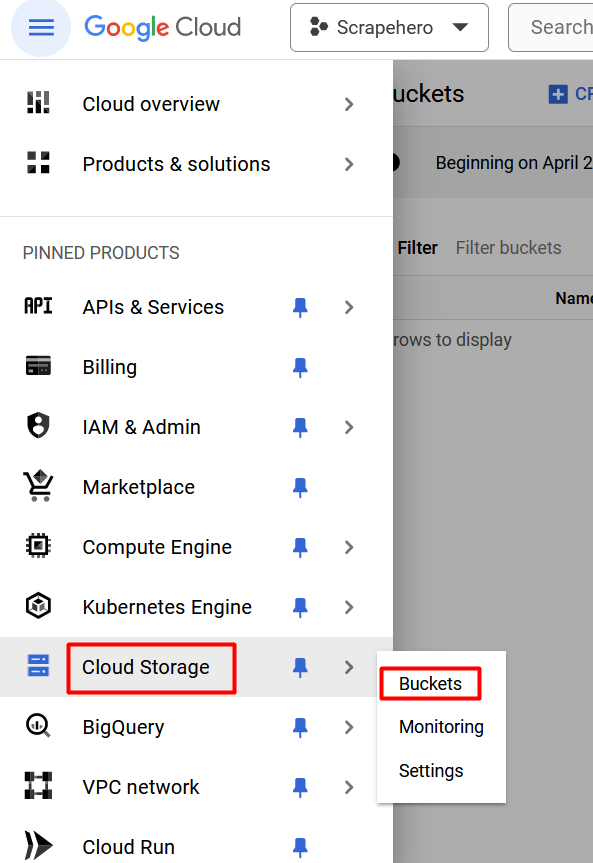Expand APIs & Services submenu chevron
This screenshot has width=593, height=863.
tap(349, 307)
